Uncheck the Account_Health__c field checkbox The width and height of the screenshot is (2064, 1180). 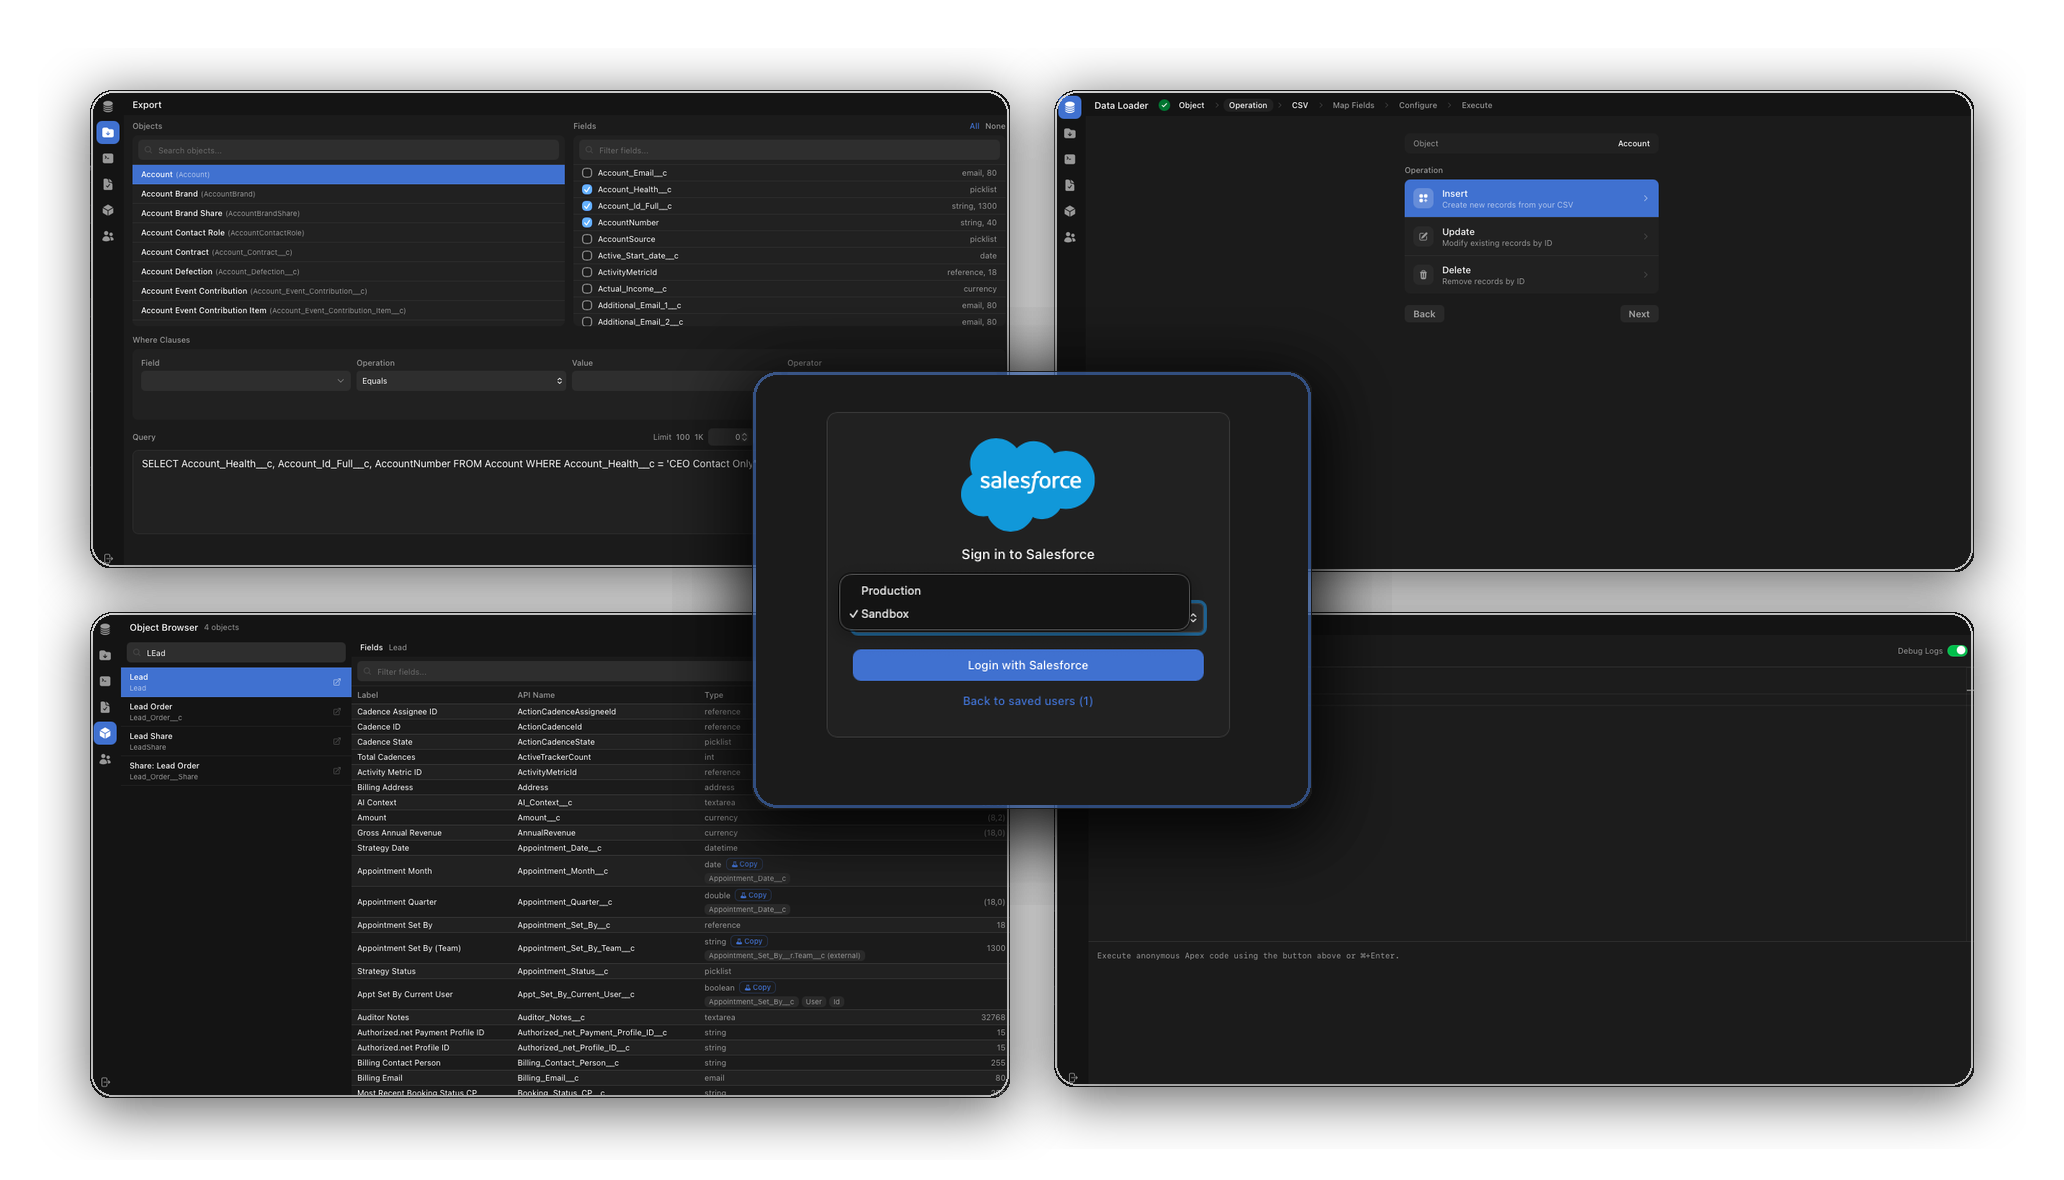point(587,189)
